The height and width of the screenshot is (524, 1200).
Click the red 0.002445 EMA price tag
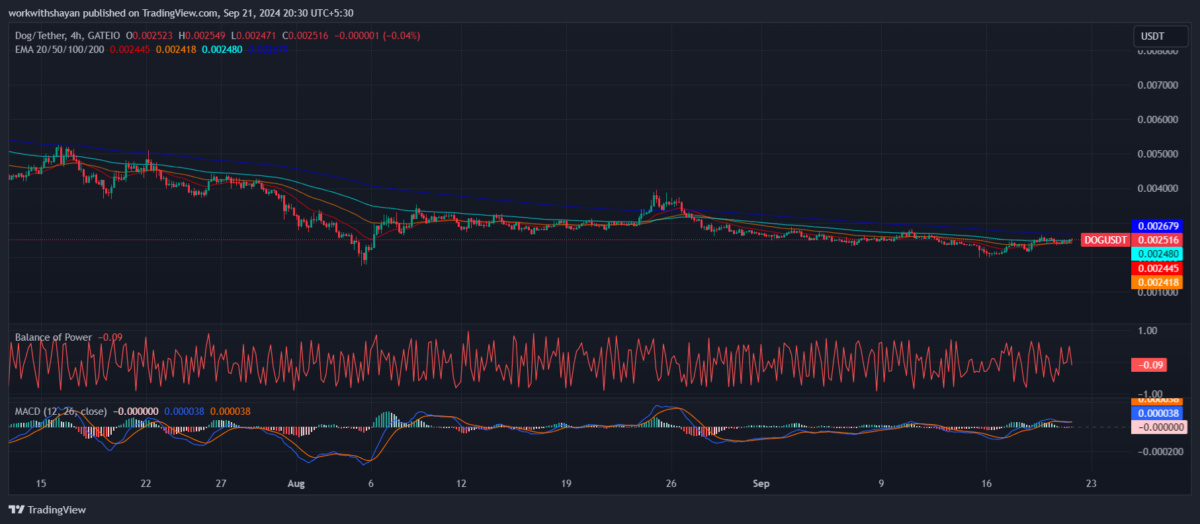tap(1156, 269)
